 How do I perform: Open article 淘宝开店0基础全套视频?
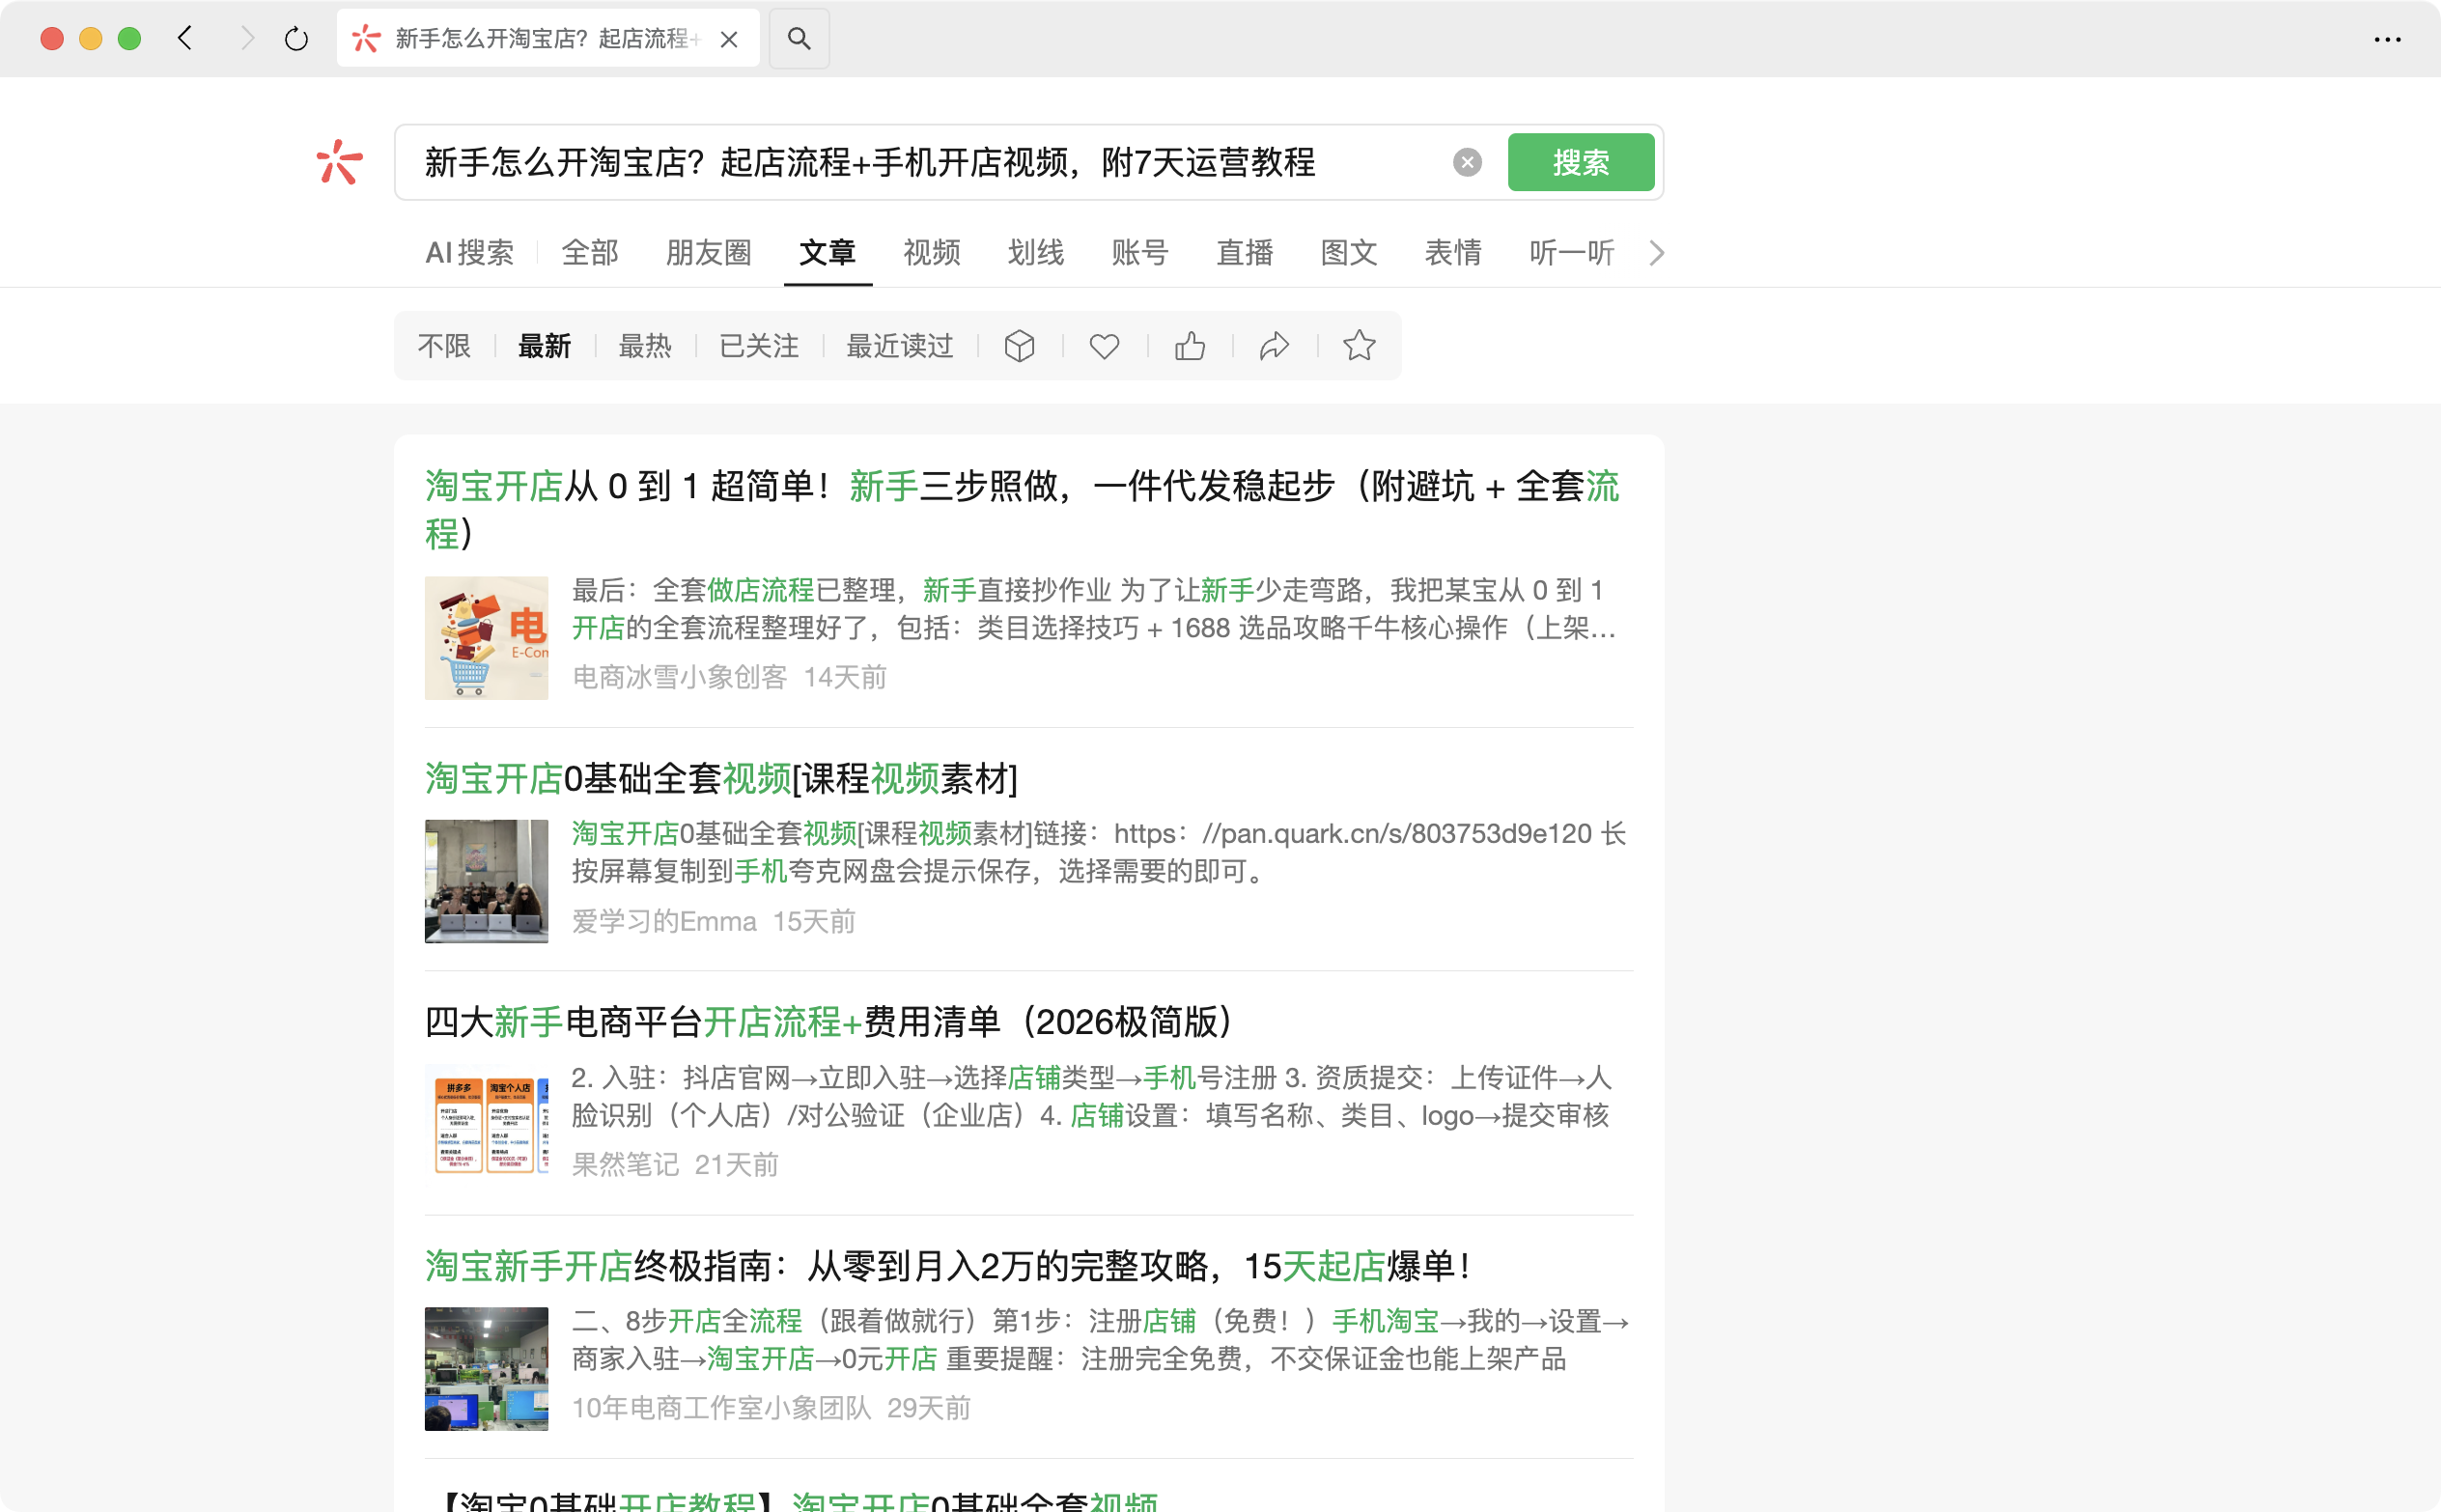tap(720, 778)
